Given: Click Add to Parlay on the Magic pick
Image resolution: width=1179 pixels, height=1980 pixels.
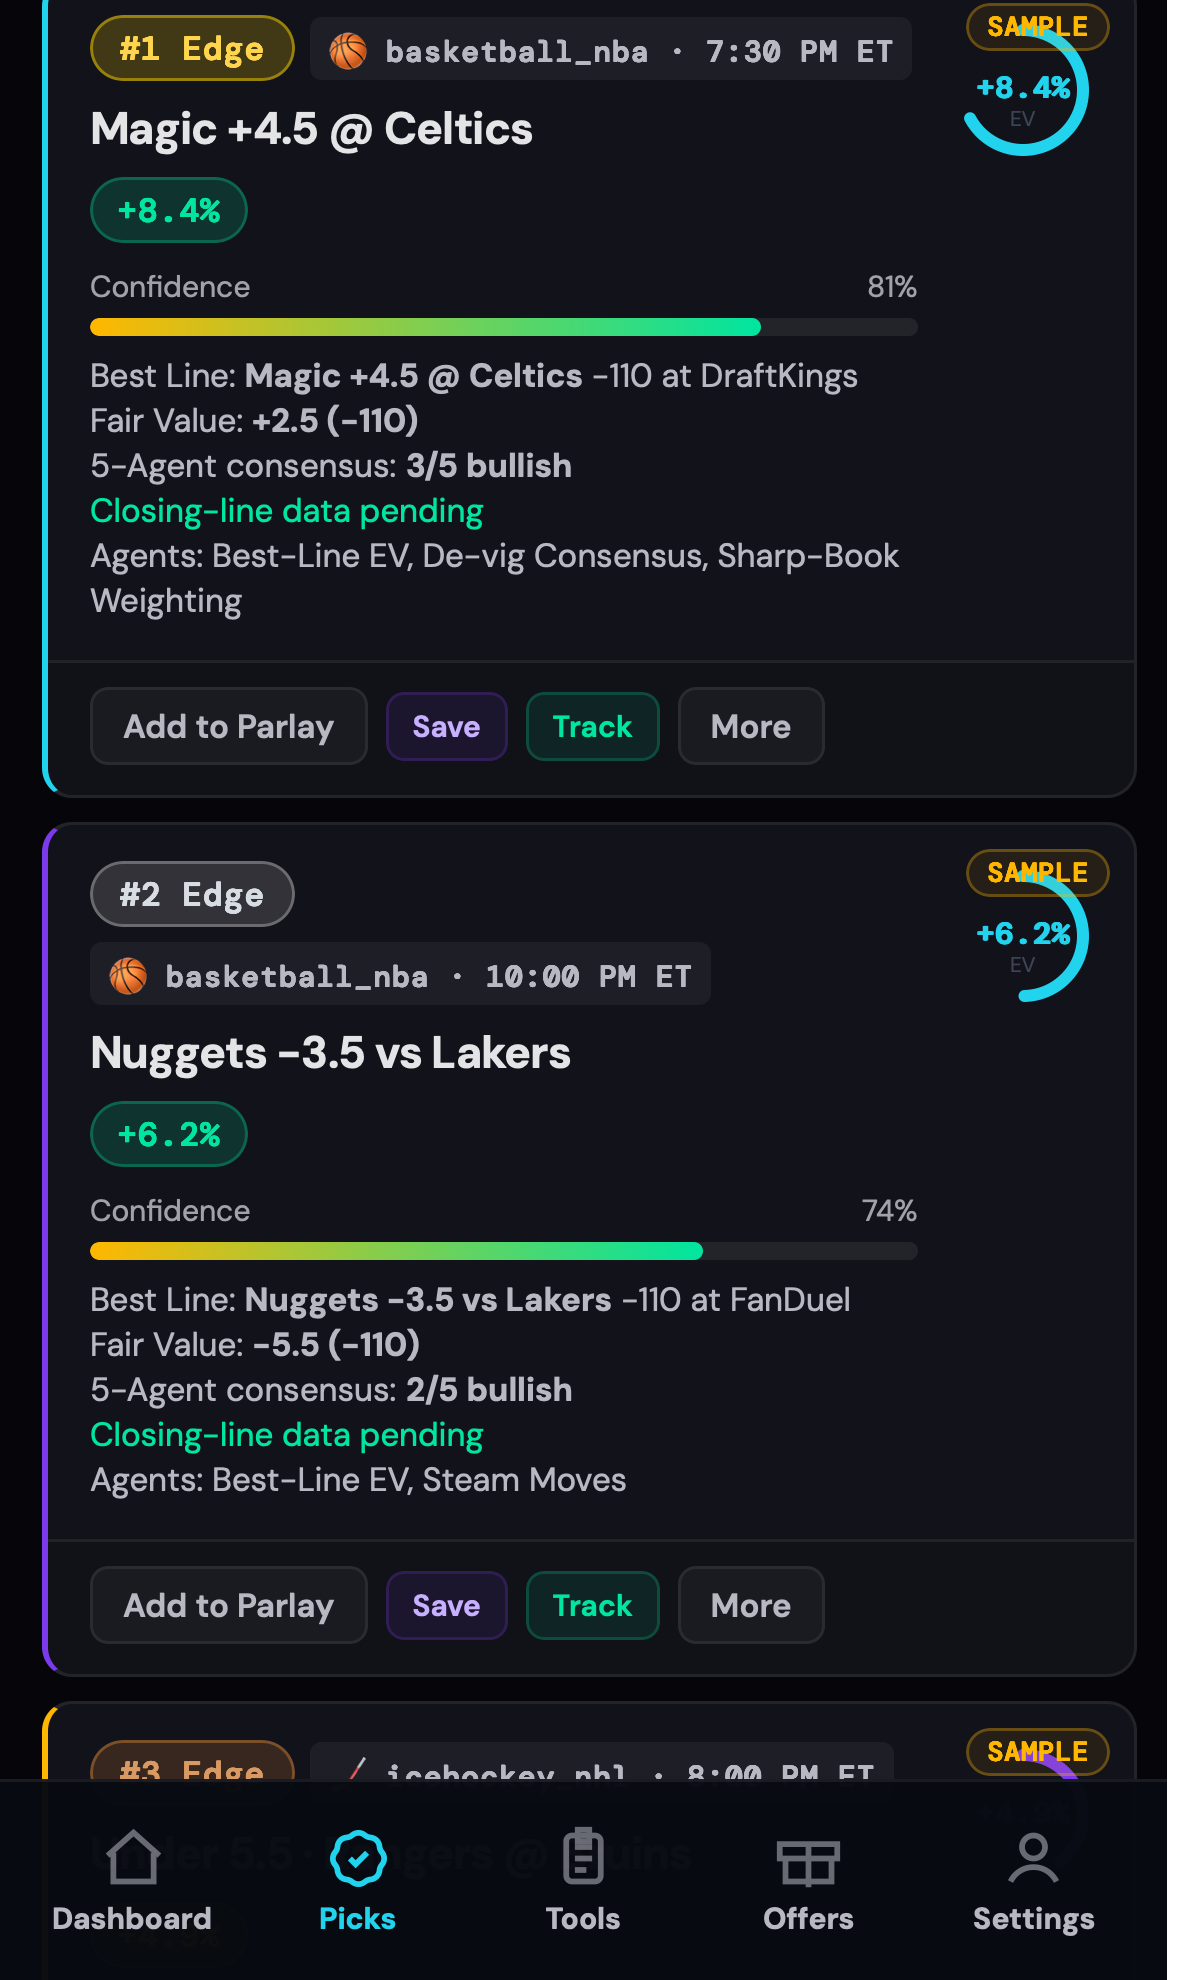Looking at the screenshot, I should click(228, 726).
